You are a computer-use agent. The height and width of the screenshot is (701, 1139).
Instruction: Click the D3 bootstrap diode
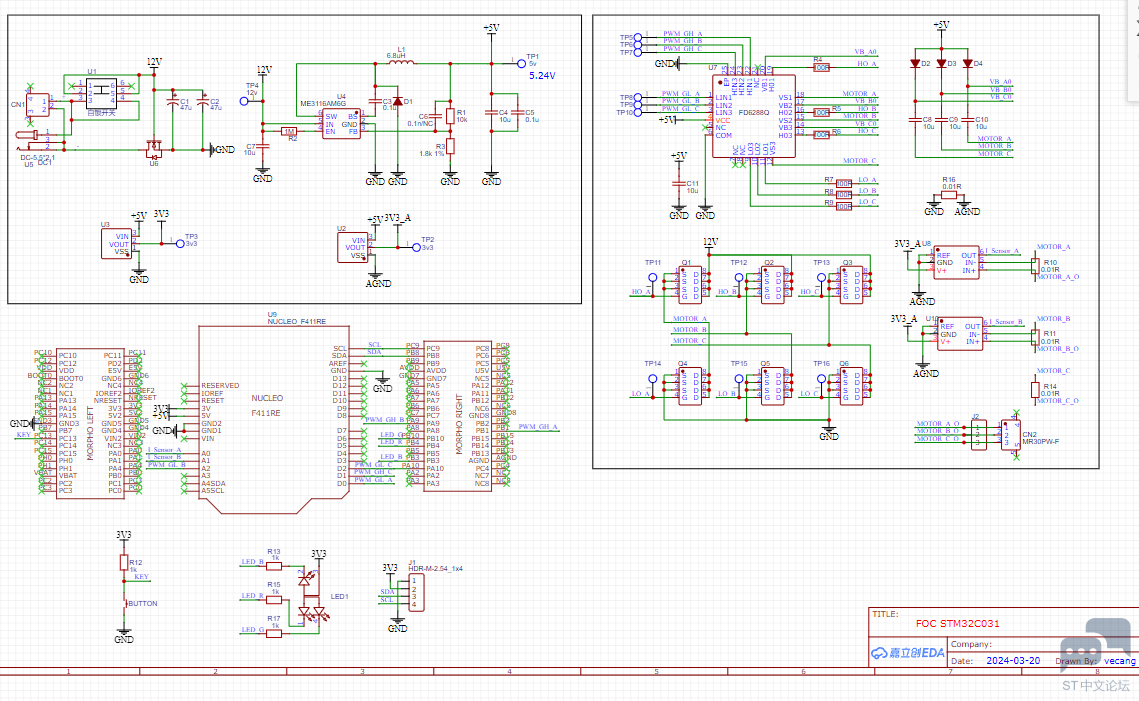(x=941, y=64)
